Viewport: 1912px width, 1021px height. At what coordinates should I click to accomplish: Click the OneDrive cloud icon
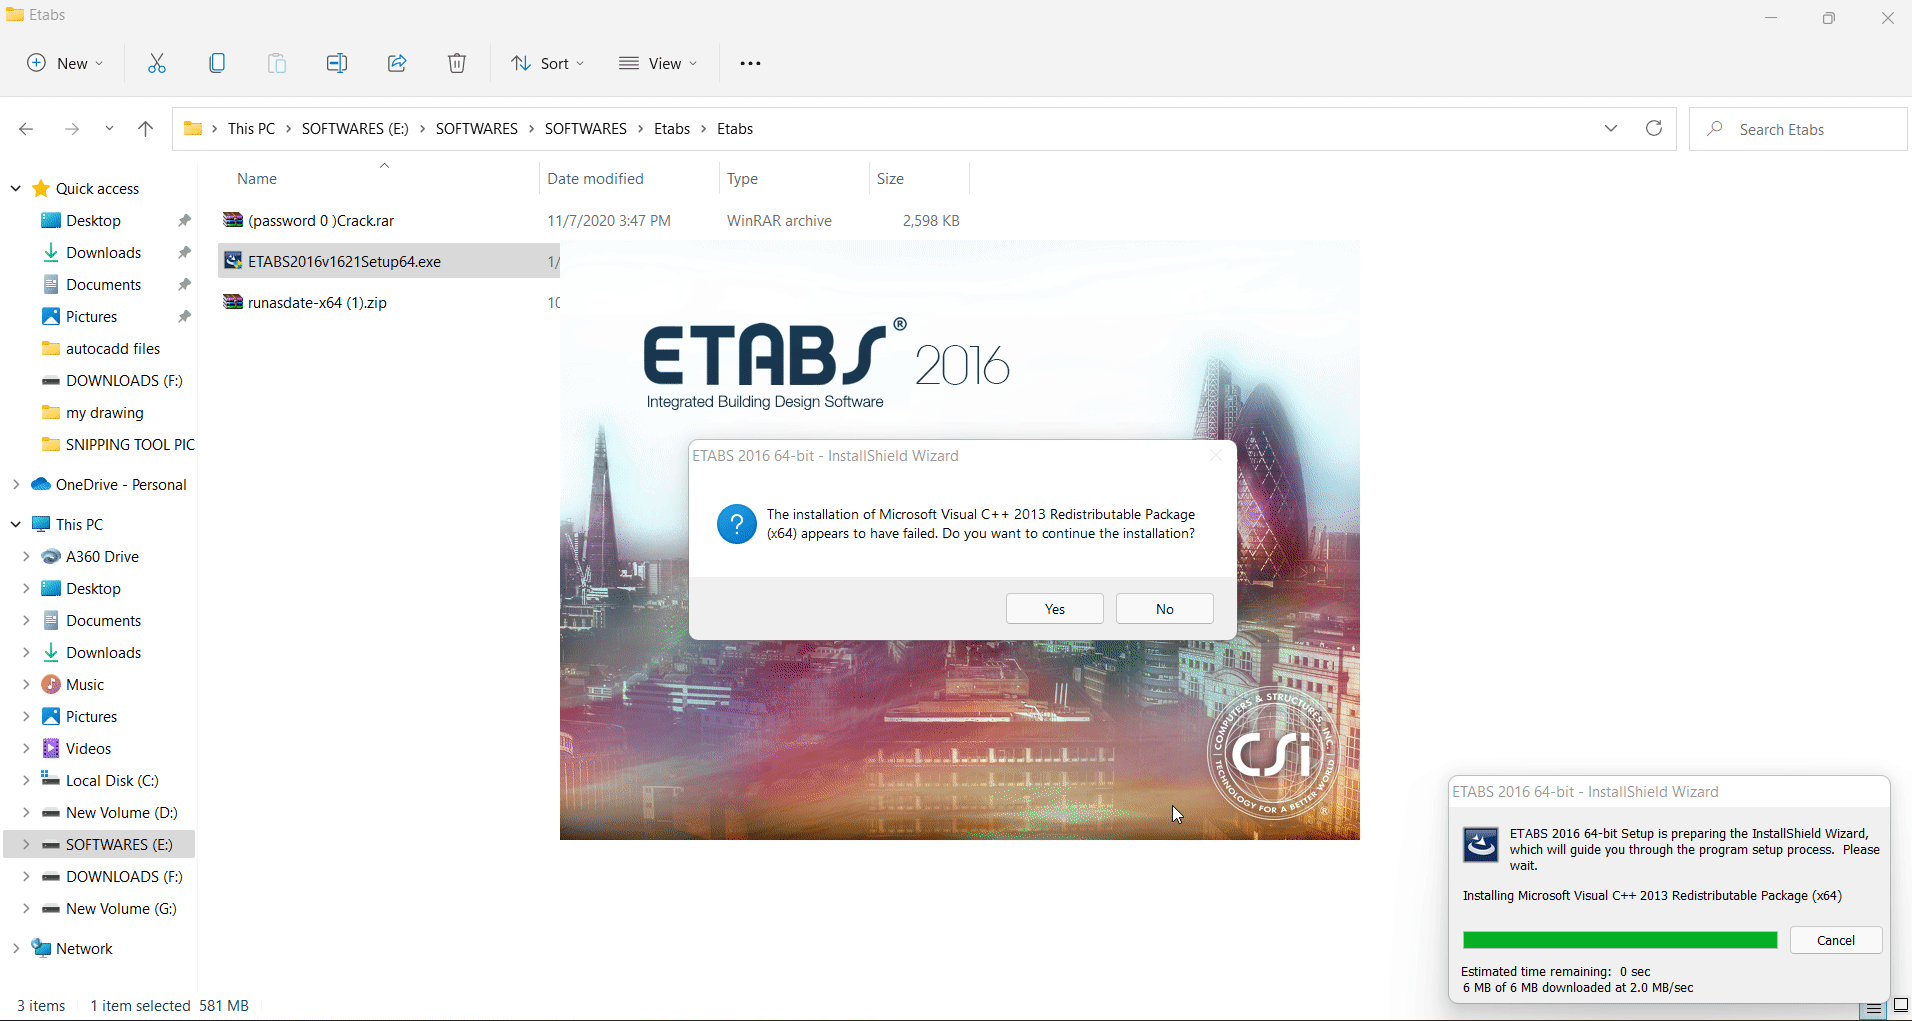click(41, 484)
